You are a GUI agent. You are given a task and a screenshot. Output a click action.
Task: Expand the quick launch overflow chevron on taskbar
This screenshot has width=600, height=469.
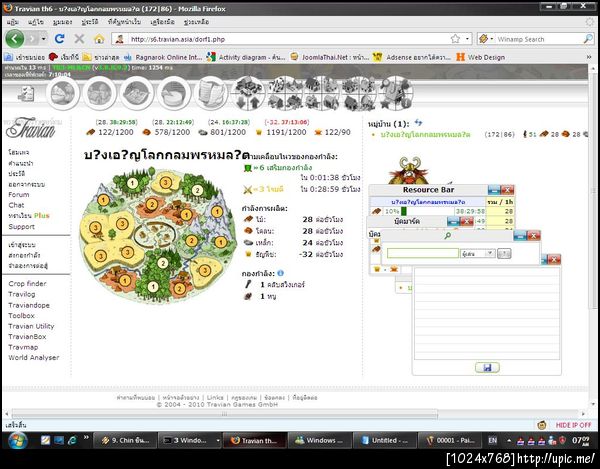[86, 437]
